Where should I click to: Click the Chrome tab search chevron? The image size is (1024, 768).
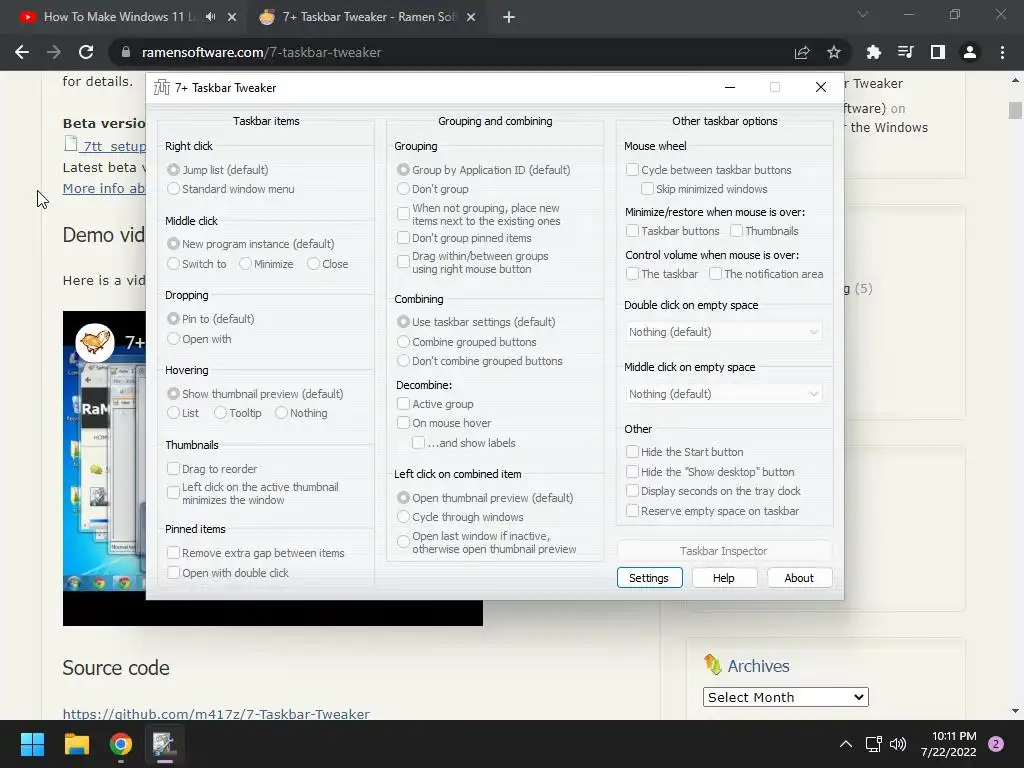click(x=863, y=14)
